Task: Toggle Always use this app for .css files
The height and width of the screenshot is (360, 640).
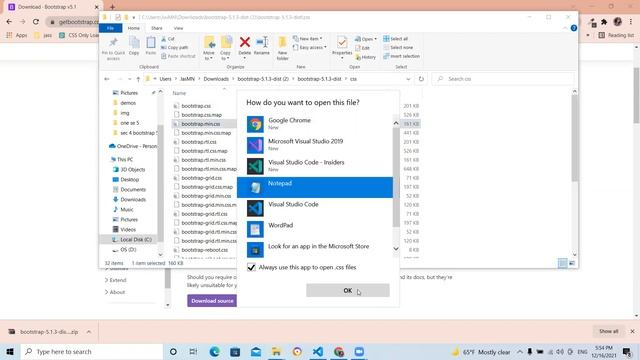Action: (251, 267)
